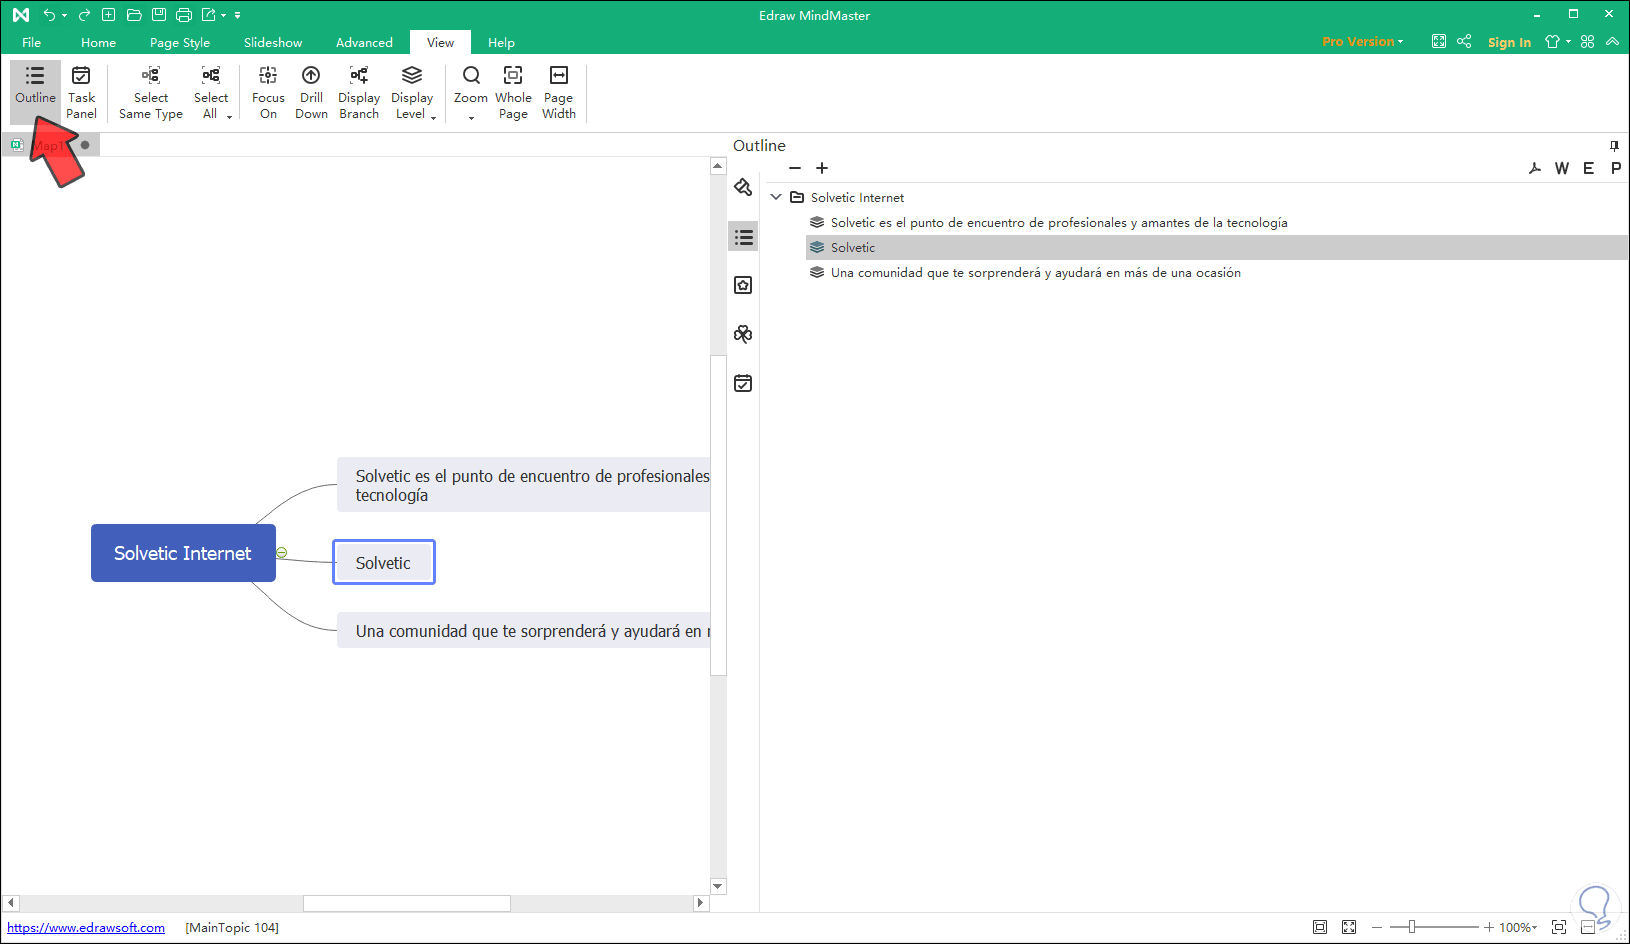
Task: Open the 100% zoom level dropdown
Action: point(1518,928)
